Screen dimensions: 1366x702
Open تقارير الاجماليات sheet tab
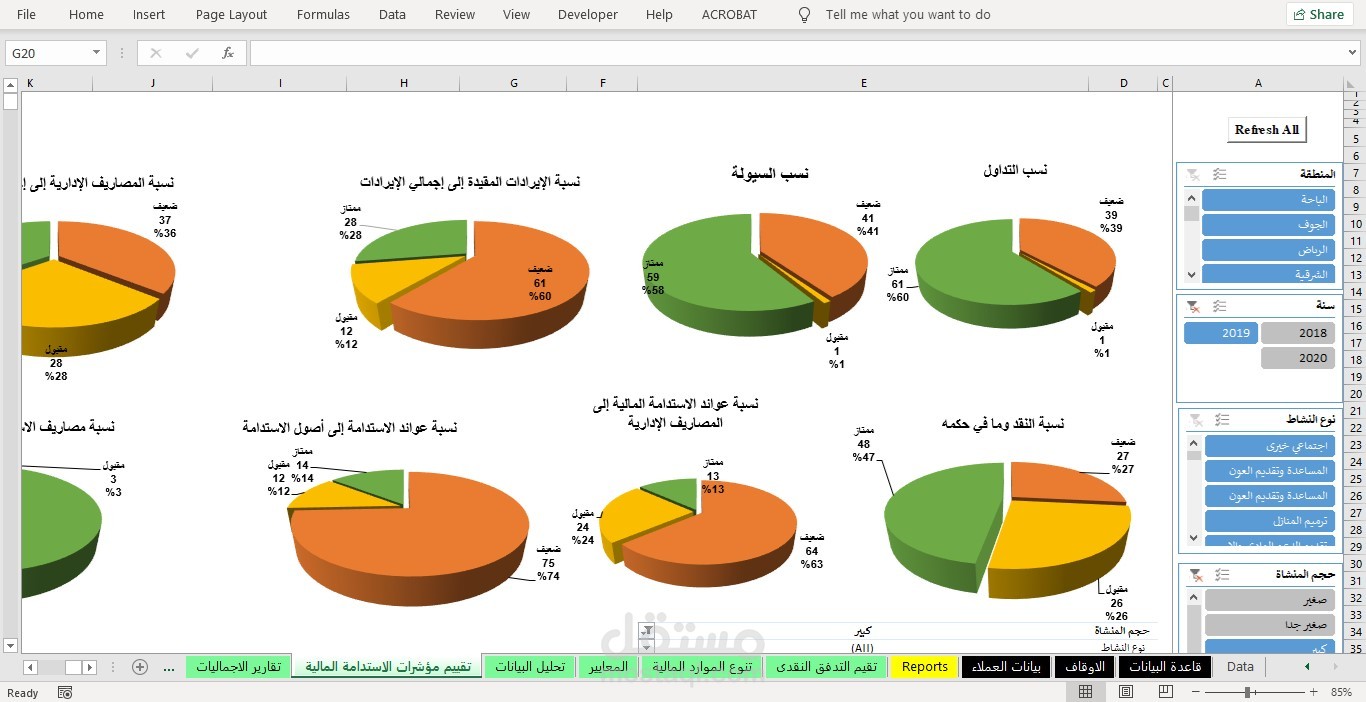tap(238, 667)
